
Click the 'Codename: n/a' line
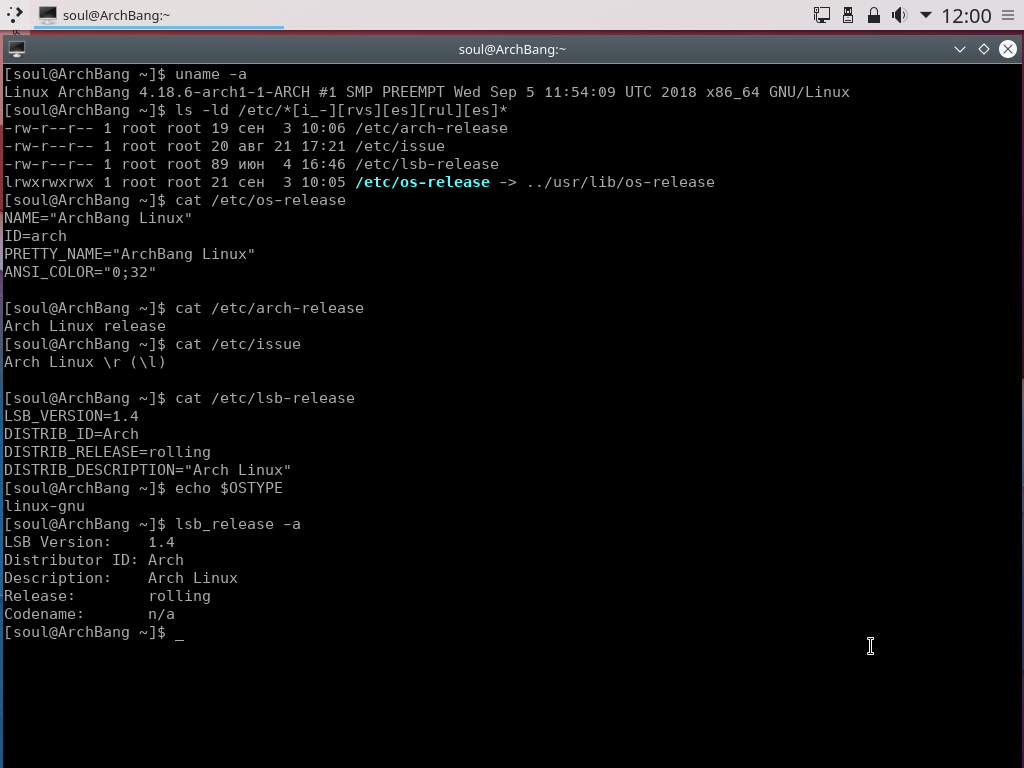coord(89,614)
